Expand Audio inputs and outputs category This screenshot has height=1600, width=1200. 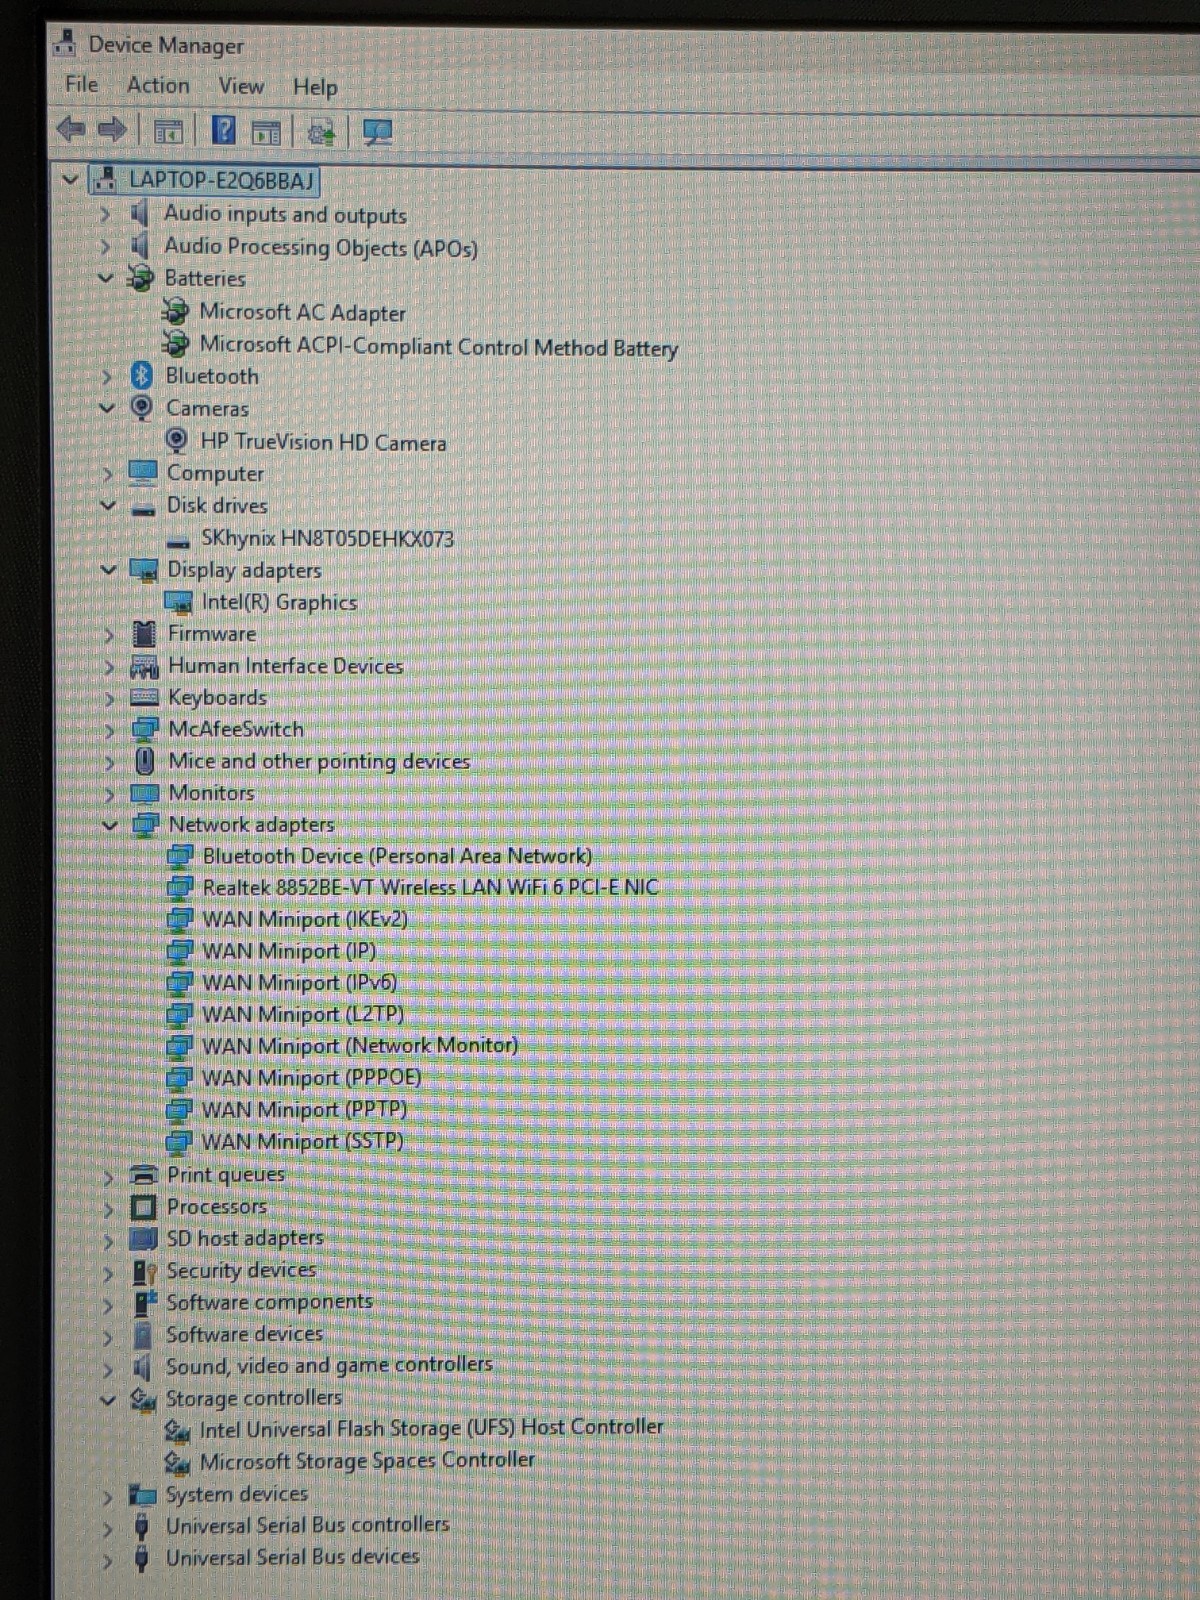[x=105, y=213]
